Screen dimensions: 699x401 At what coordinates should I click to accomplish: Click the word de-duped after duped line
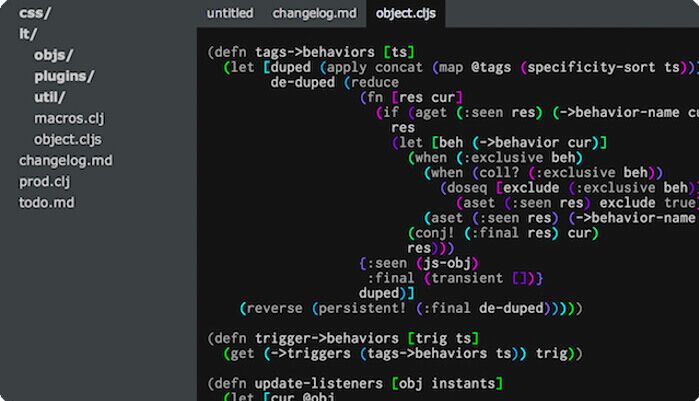click(x=303, y=82)
